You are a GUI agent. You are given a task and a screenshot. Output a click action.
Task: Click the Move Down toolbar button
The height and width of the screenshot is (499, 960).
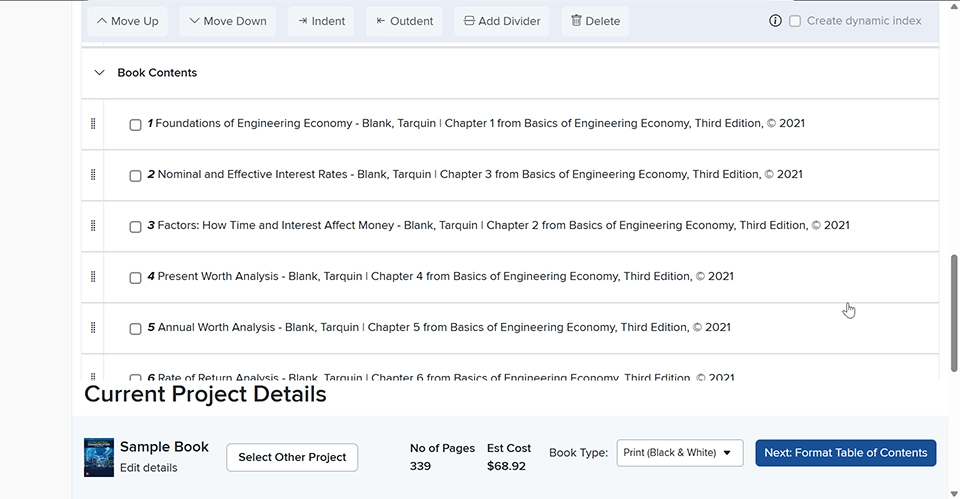228,21
